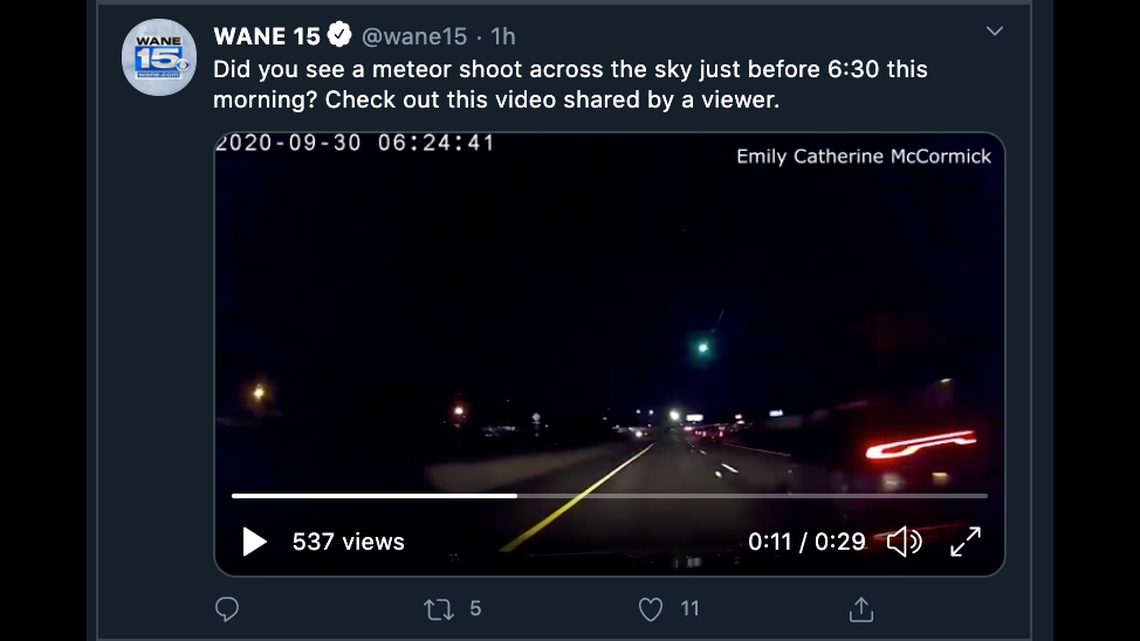
Task: Click the Emily Catherine McCormick credit text
Action: pyautogui.click(x=863, y=156)
